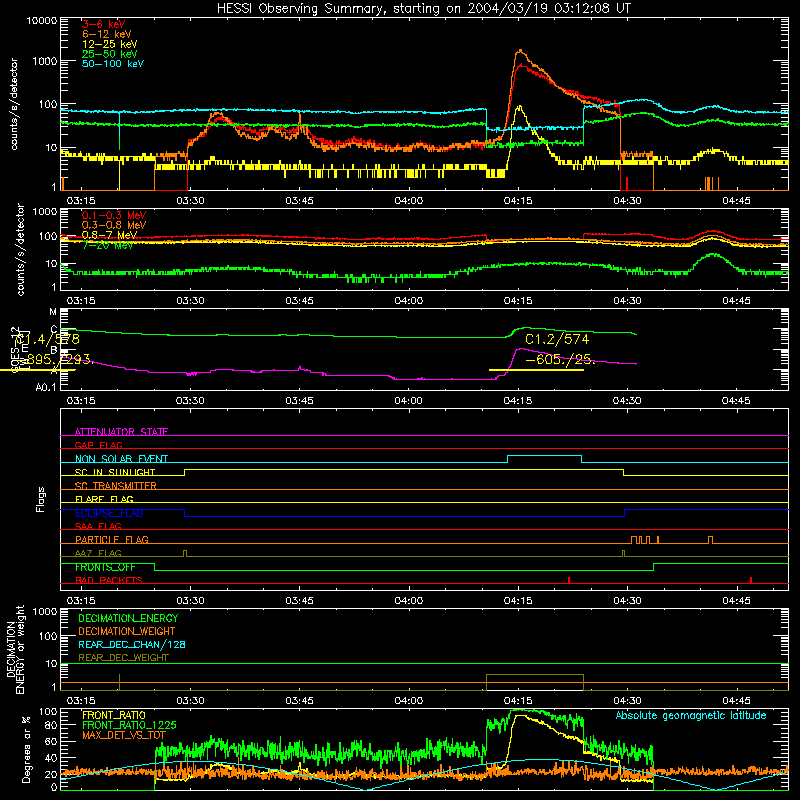Select the FRONTS_OFF flag label
The image size is (800, 800).
click(105, 567)
